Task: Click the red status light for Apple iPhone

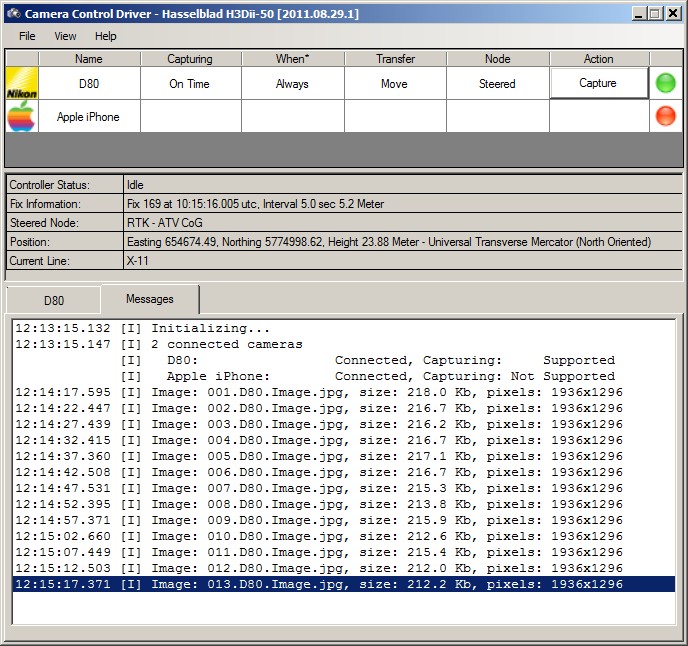Action: click(665, 117)
